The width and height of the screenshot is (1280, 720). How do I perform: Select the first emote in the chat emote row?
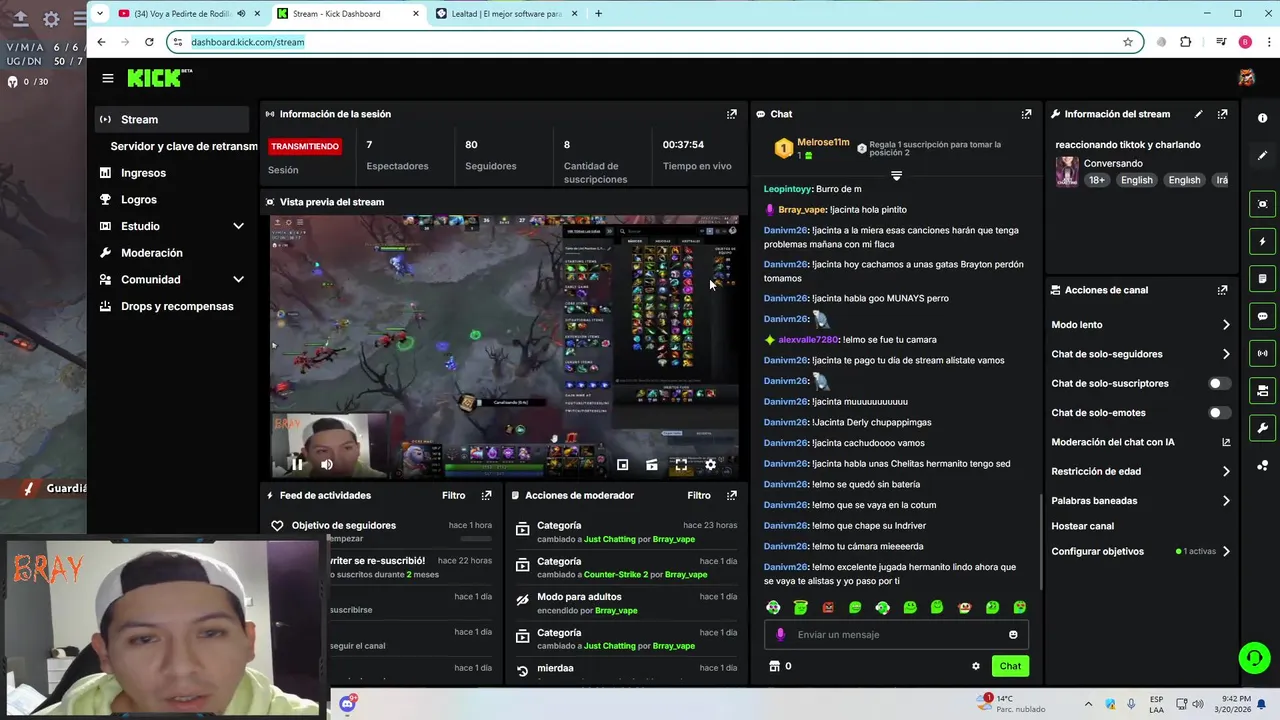[x=773, y=607]
